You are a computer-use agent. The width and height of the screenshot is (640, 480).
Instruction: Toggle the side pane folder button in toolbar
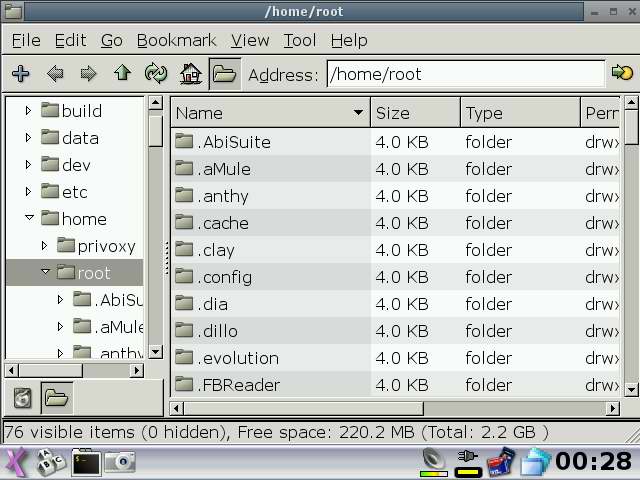point(223,74)
